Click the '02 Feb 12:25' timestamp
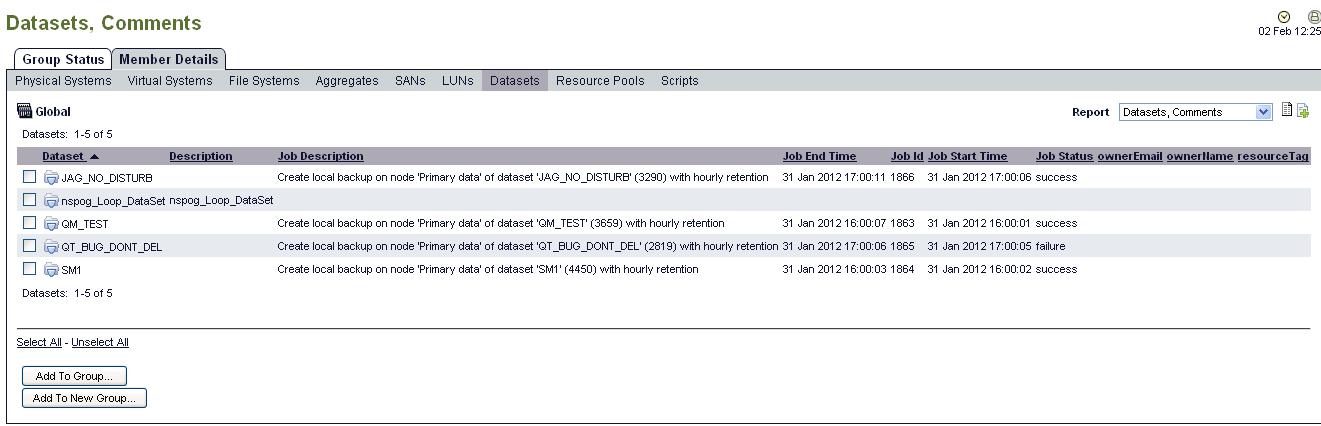The height and width of the screenshot is (426, 1321). click(1289, 31)
